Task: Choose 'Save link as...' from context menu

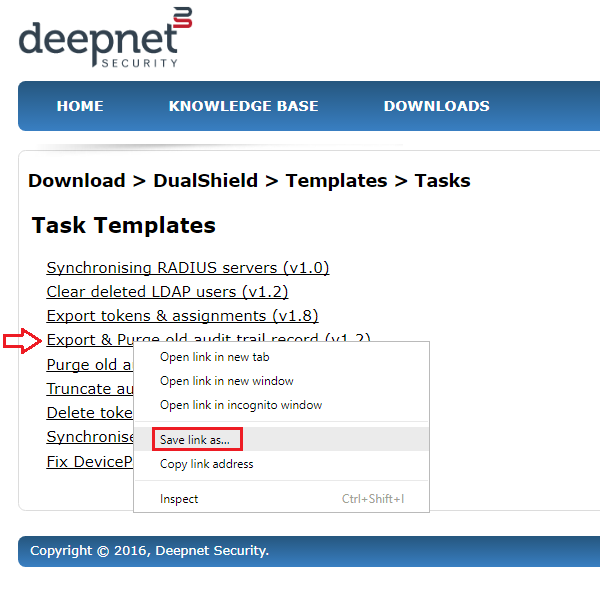Action: click(201, 439)
